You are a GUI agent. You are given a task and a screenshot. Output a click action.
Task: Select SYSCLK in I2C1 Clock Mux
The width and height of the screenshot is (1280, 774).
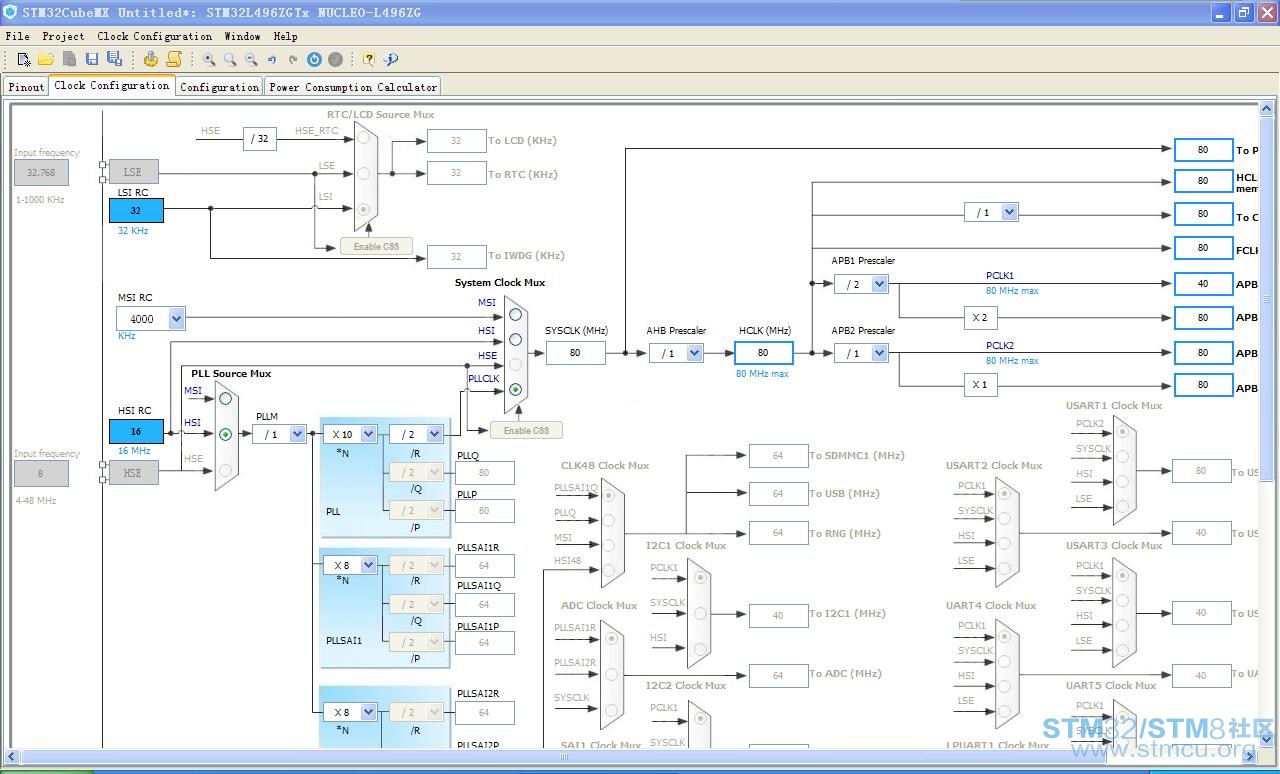pyautogui.click(x=700, y=613)
